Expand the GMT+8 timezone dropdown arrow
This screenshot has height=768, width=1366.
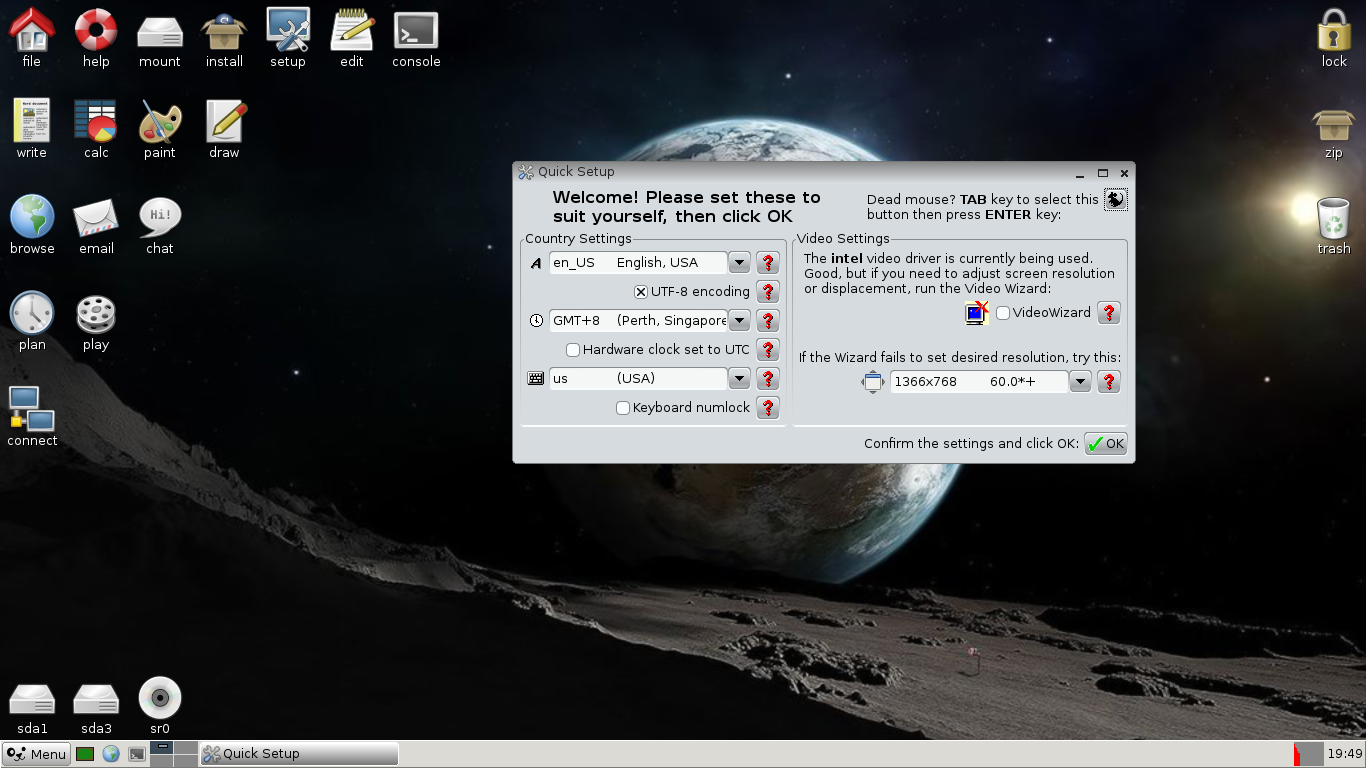tap(739, 321)
